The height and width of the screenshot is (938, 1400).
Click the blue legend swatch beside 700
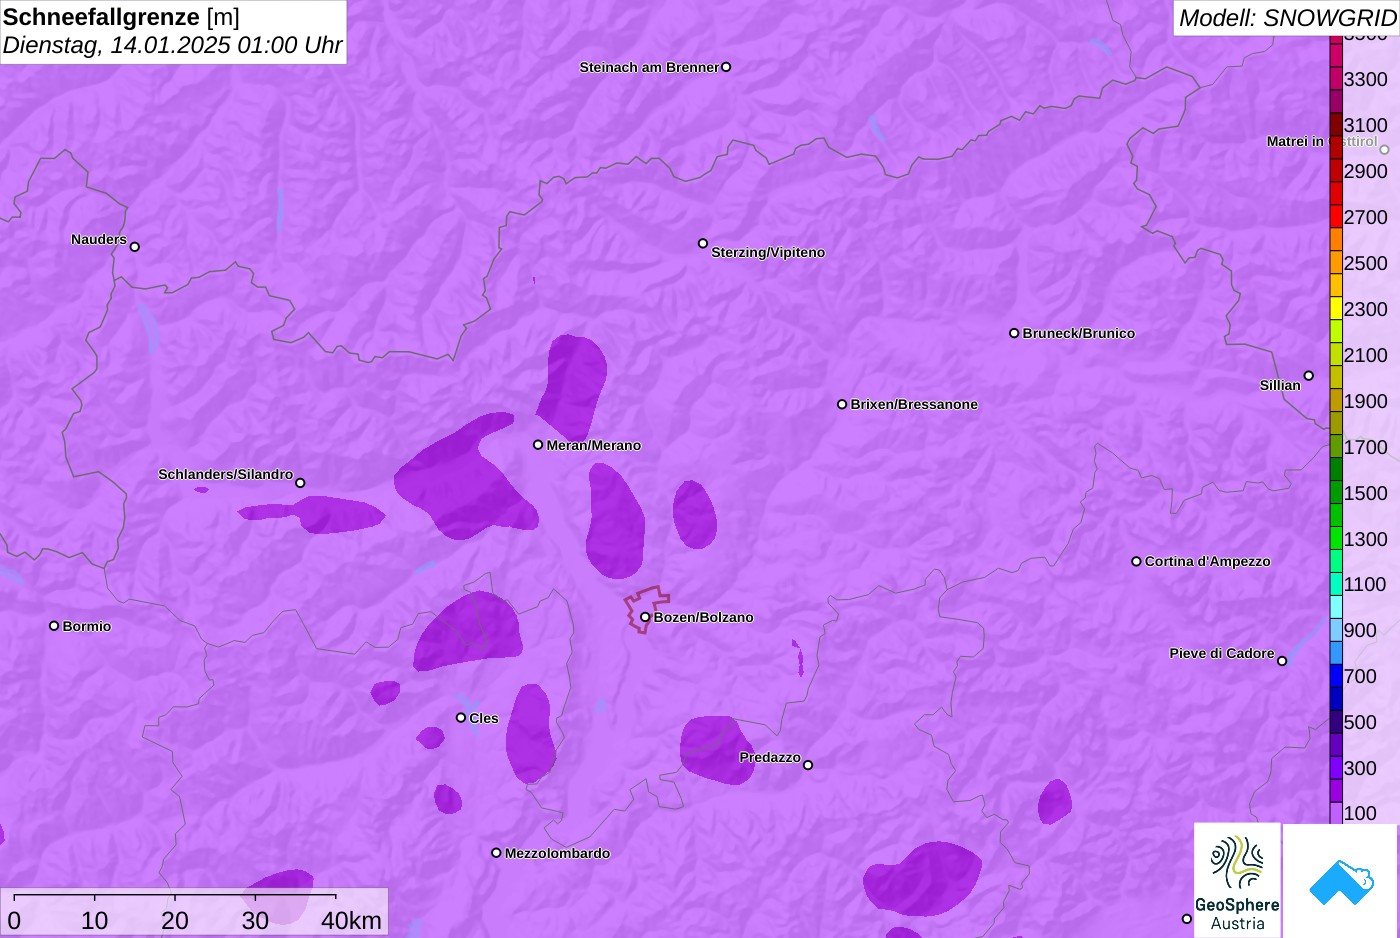click(1336, 676)
